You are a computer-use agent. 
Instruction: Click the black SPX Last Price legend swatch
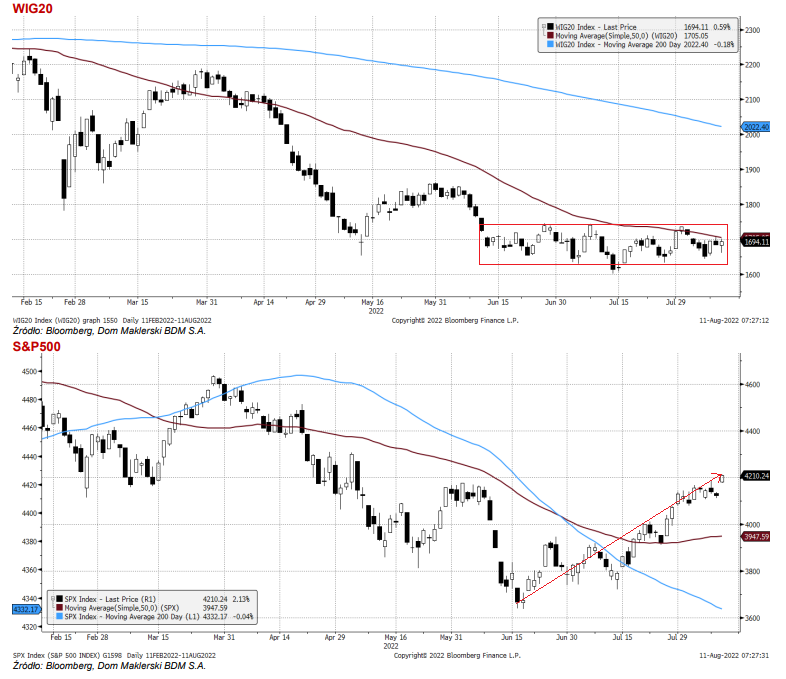60,599
